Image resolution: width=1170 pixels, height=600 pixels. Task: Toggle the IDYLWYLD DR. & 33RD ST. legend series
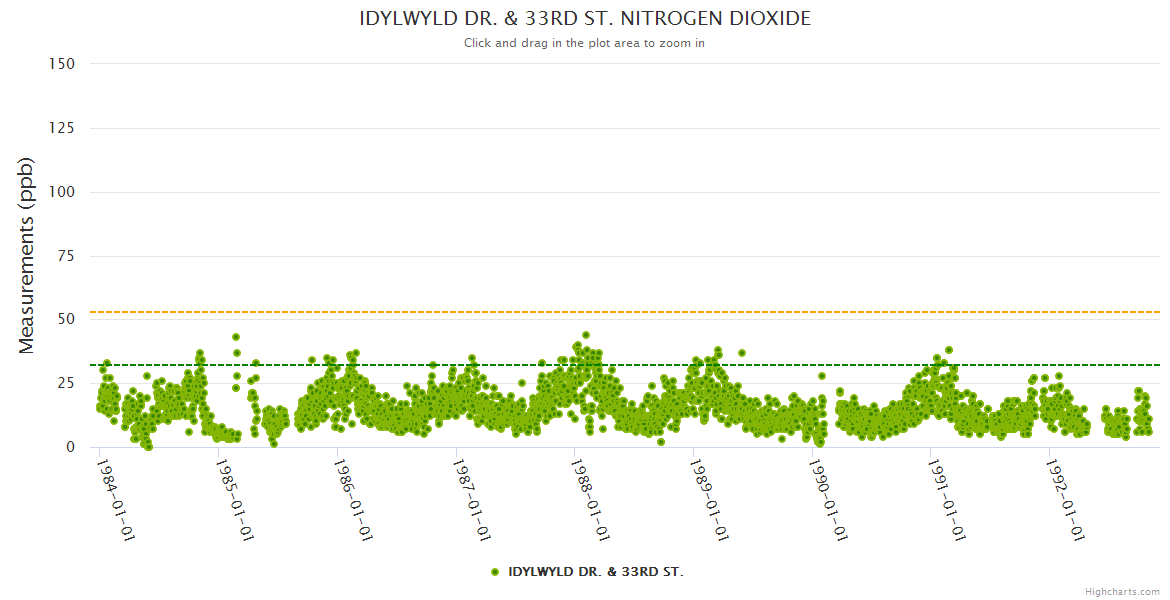point(595,572)
